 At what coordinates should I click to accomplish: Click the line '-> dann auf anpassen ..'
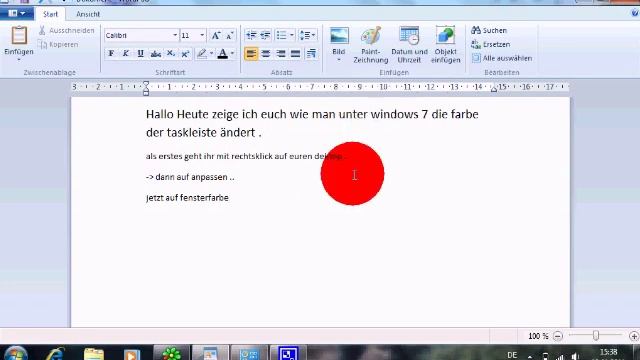[x=190, y=177]
